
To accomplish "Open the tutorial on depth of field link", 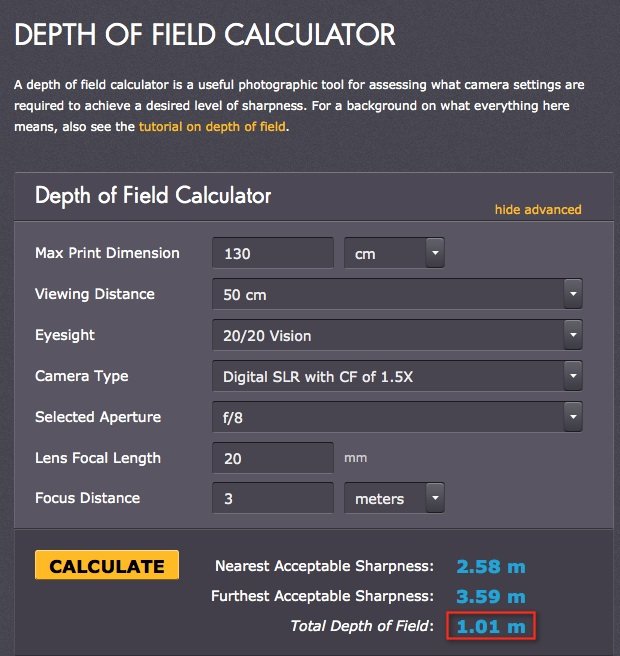I will coord(213,127).
